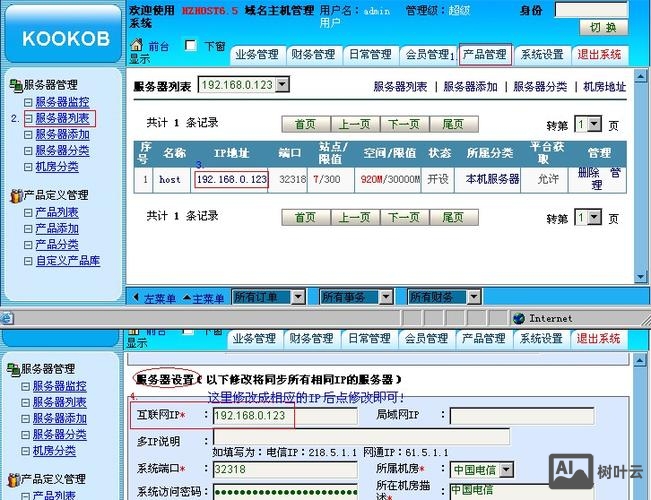Screen dimensions: 651x500
Task: Click the 互联网IP input field
Action: click(x=285, y=416)
